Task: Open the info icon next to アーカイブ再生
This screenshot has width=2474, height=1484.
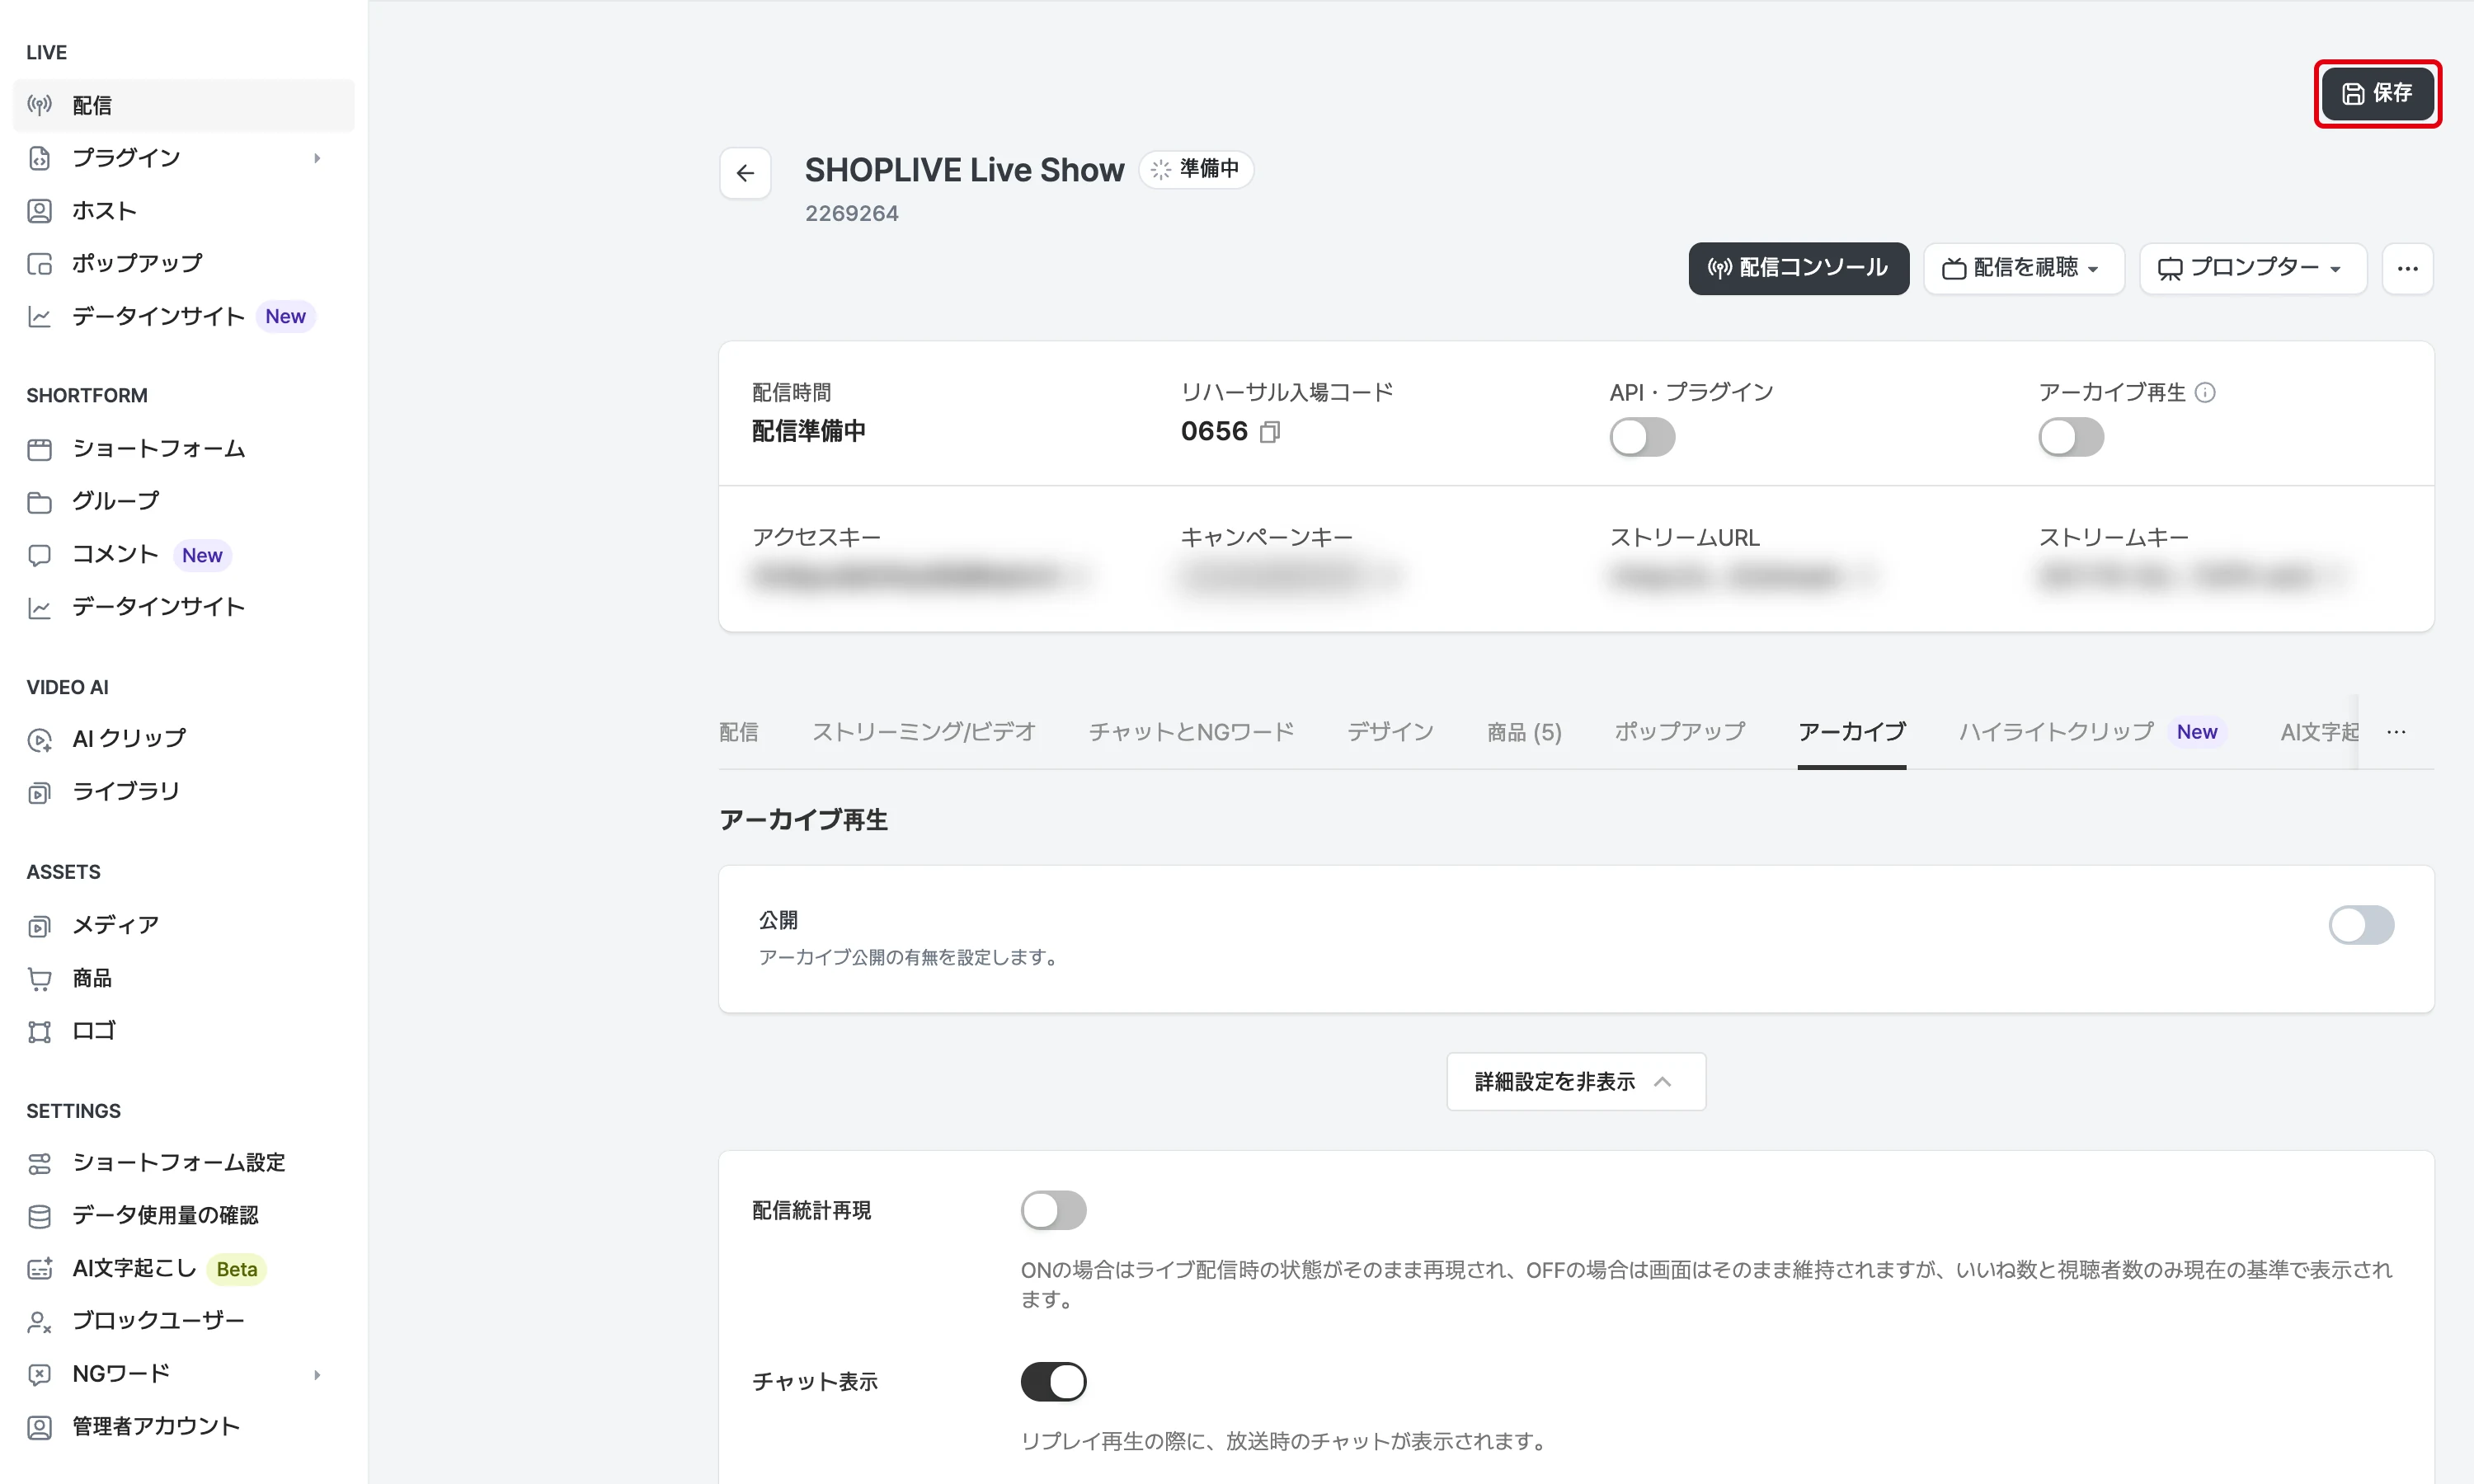Action: pos(2205,392)
